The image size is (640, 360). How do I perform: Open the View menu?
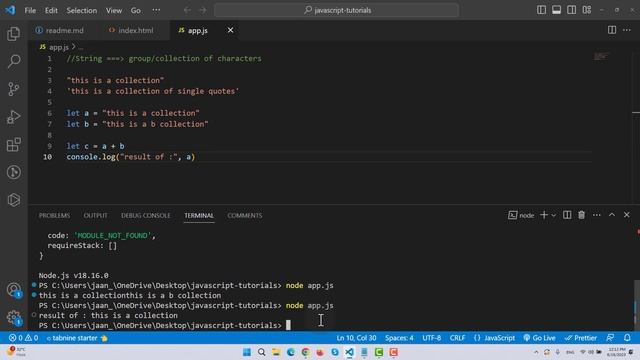pyautogui.click(x=114, y=10)
